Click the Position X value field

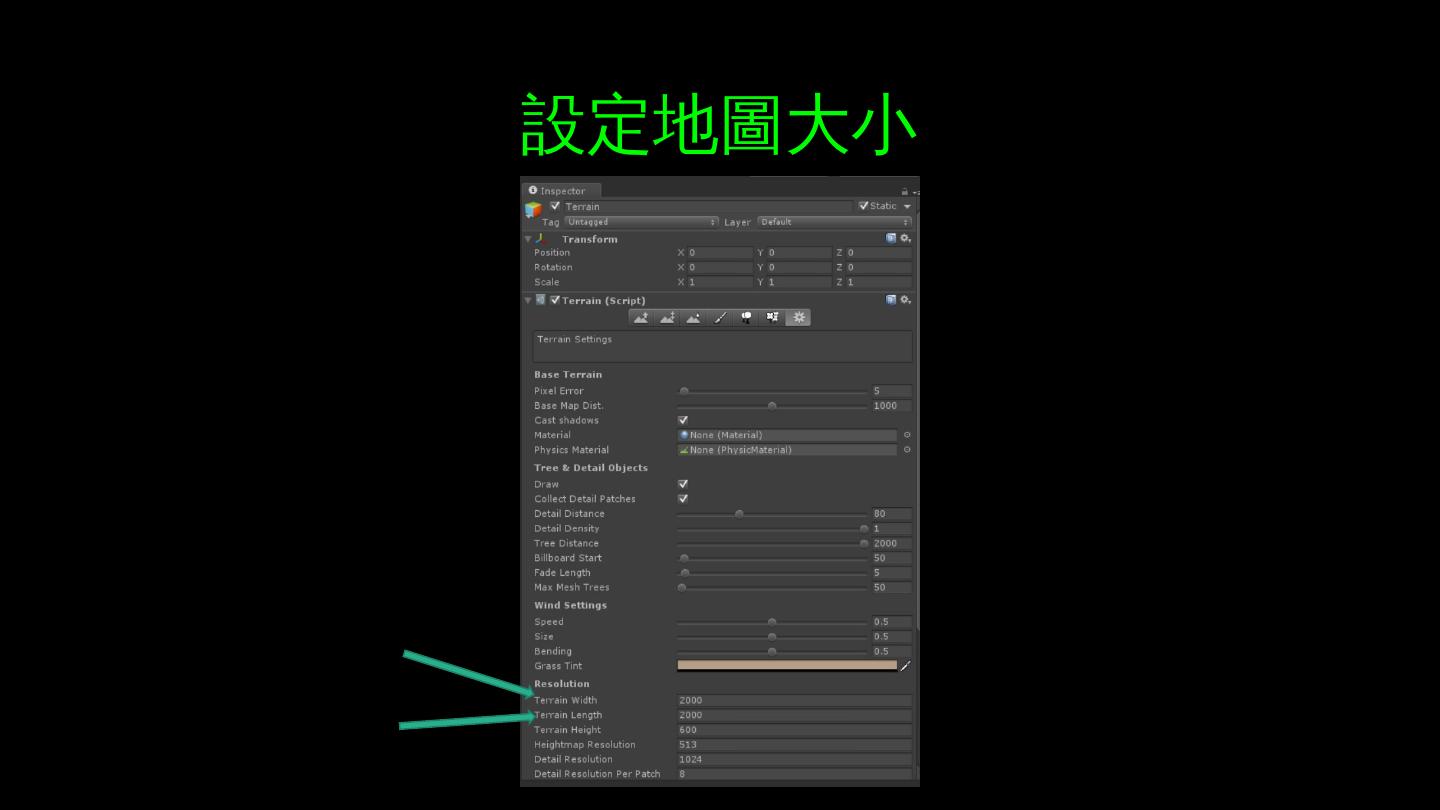720,253
